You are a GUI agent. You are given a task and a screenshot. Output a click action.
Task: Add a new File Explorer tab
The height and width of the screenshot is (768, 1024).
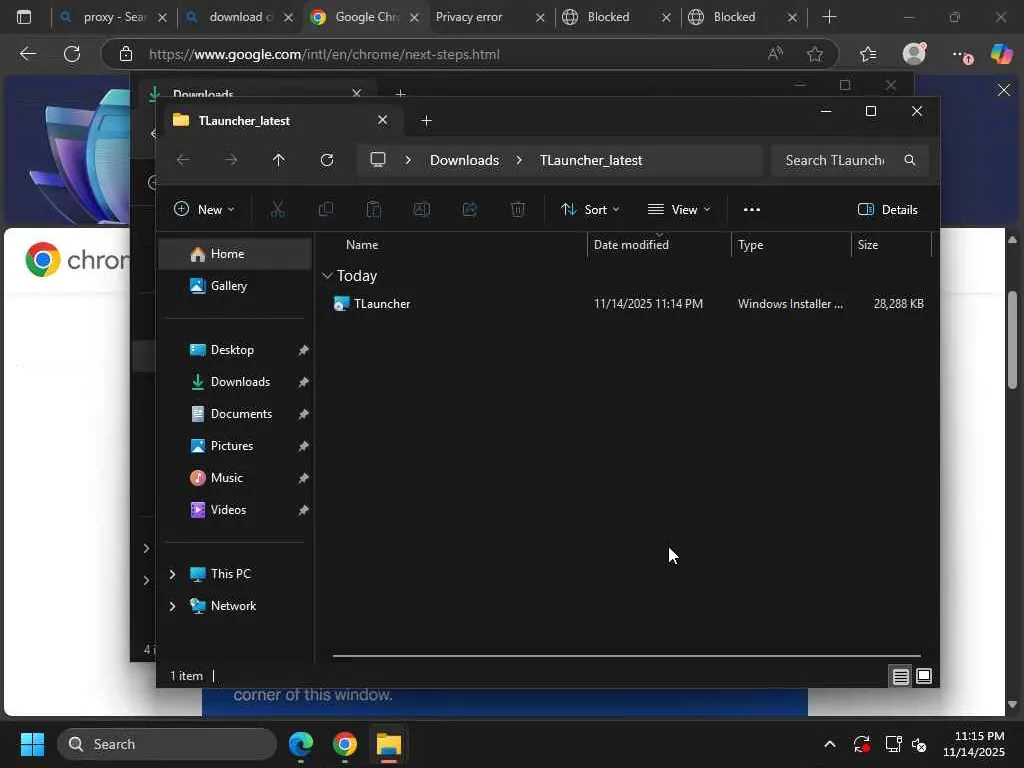coord(426,121)
